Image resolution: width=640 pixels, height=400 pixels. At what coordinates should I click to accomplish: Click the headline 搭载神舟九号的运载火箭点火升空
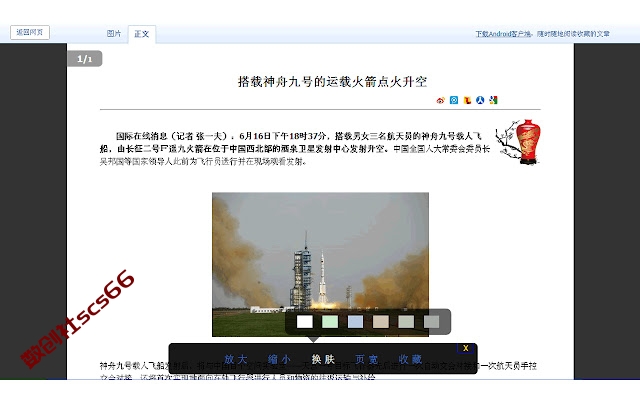tap(332, 82)
